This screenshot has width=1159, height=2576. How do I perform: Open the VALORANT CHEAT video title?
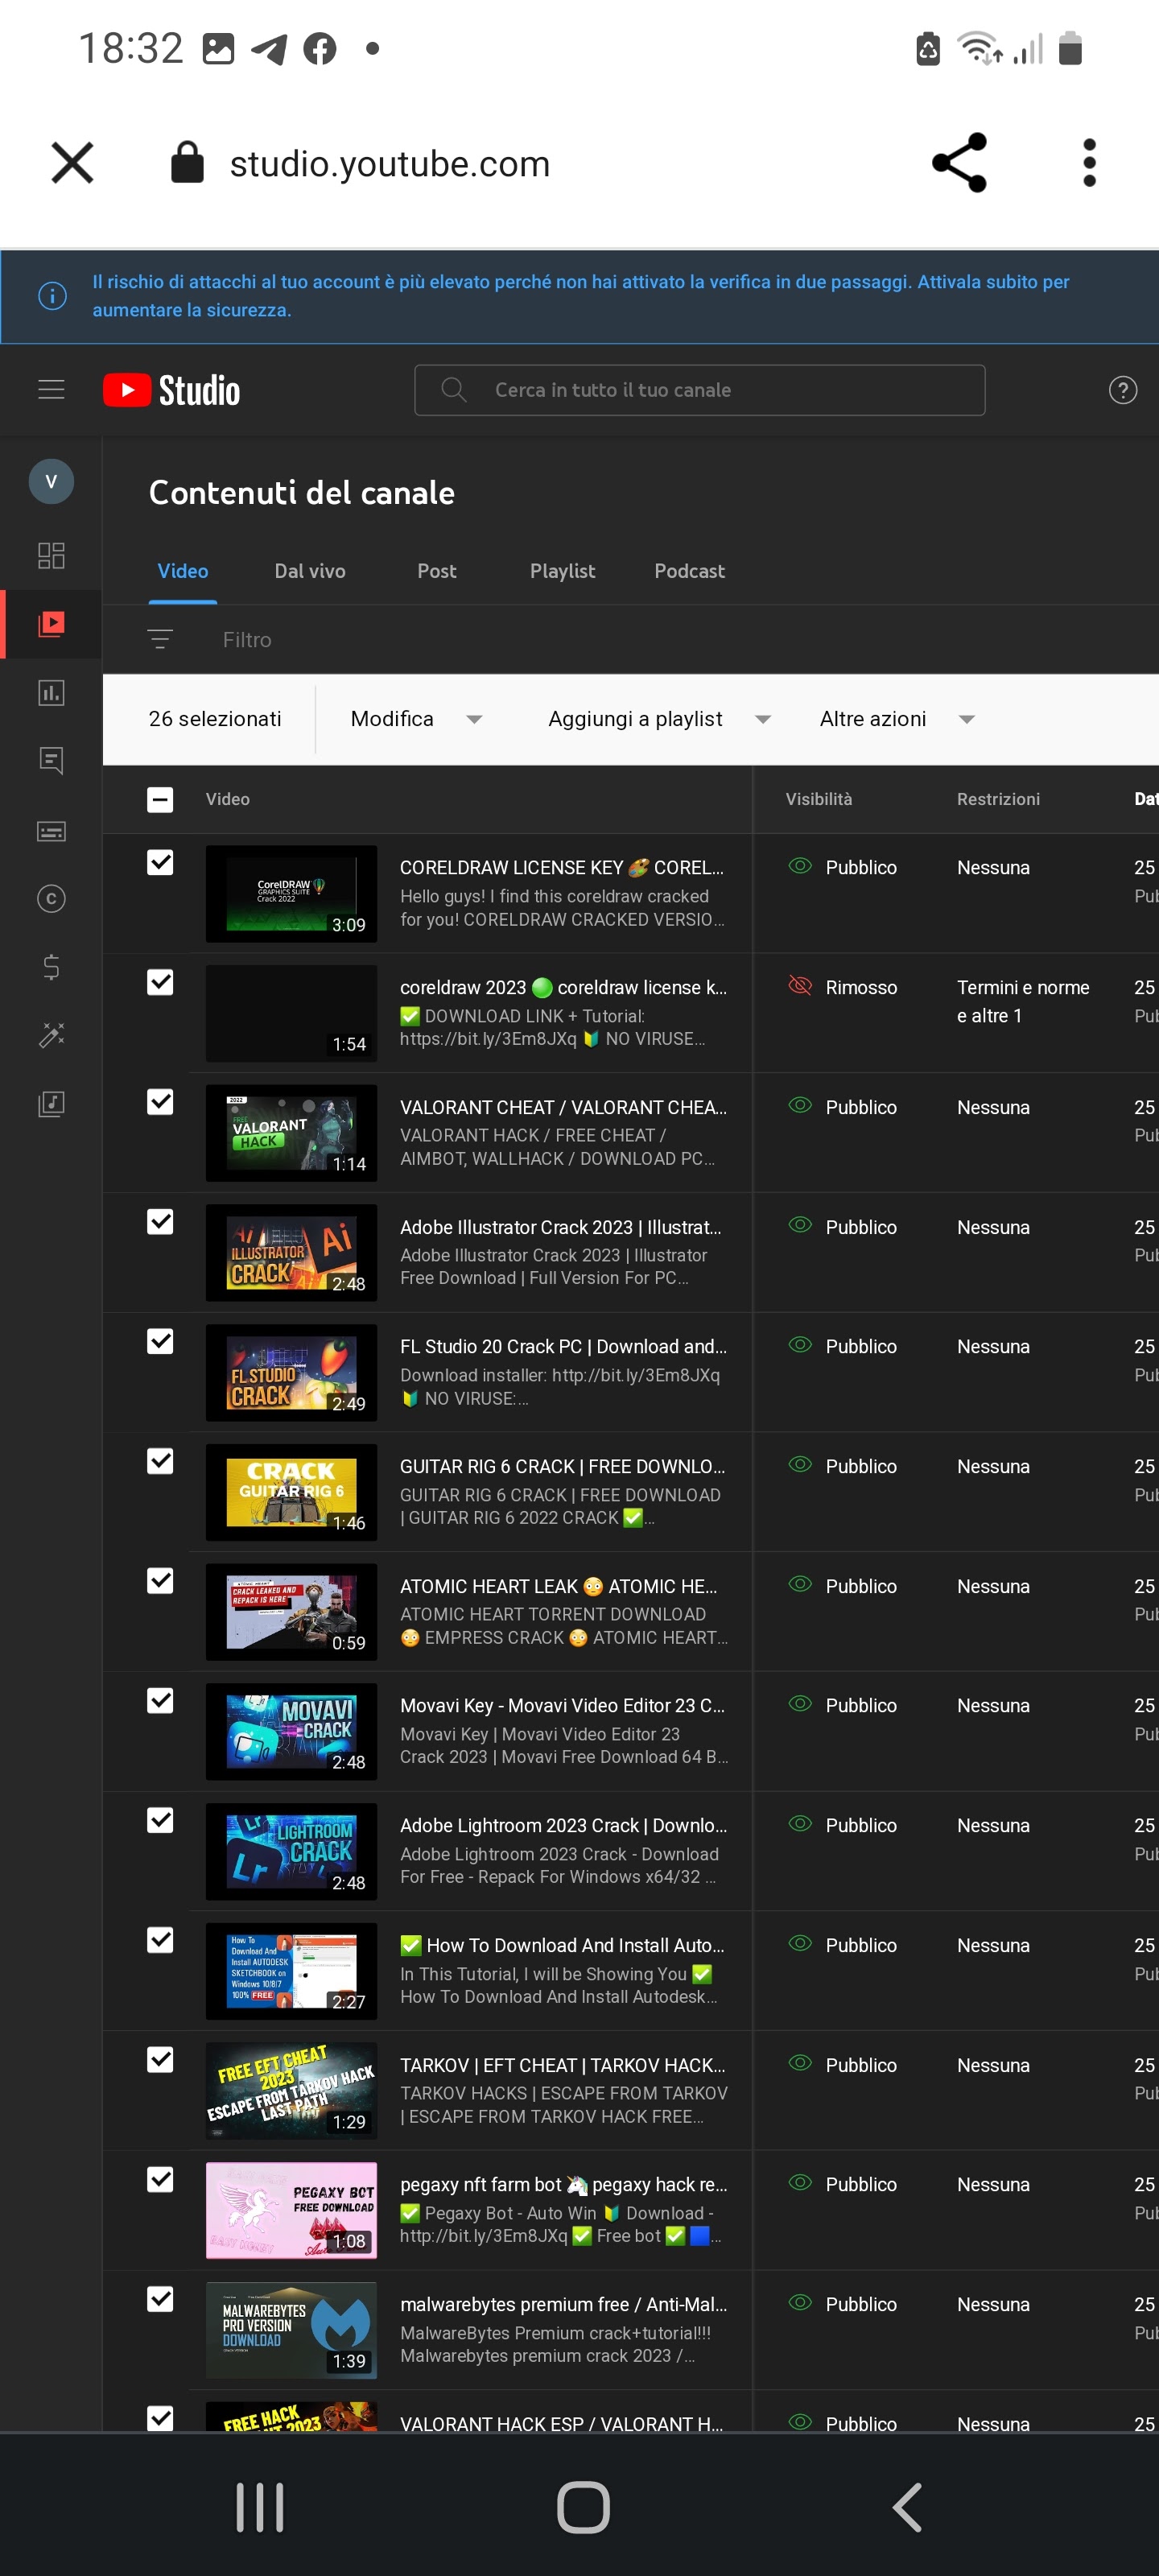click(563, 1107)
